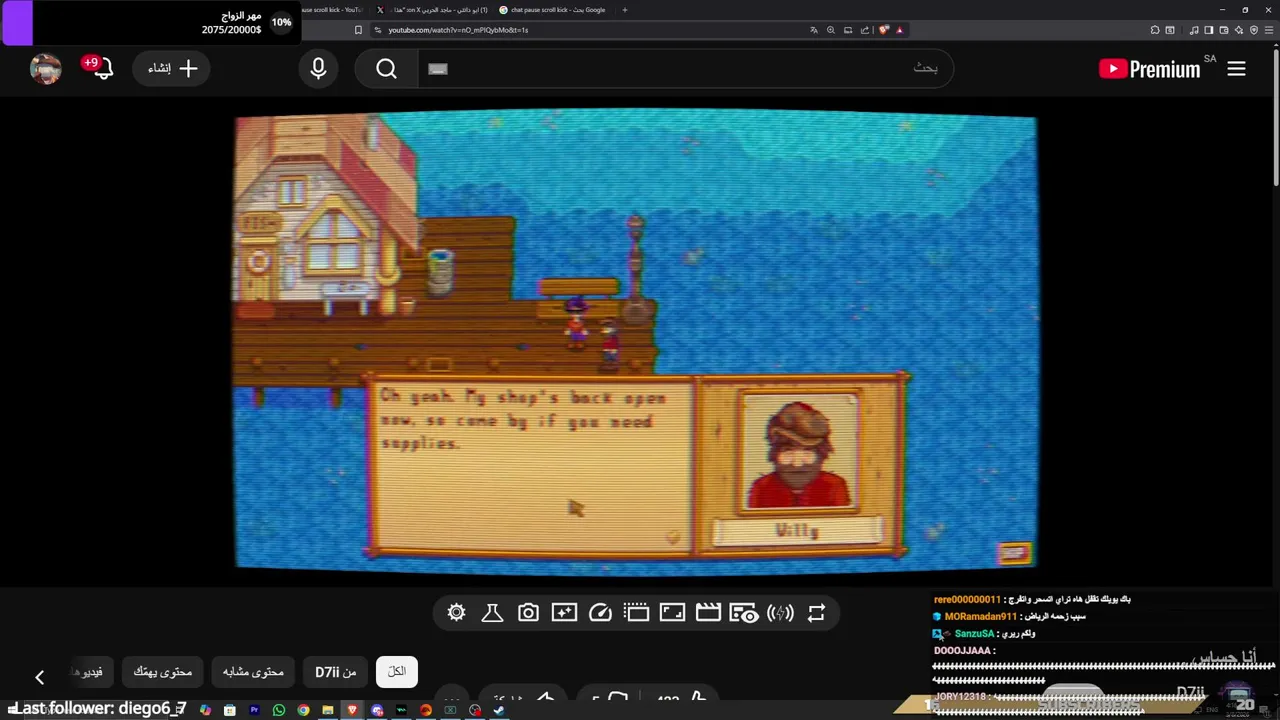Click the zoom magnifier icon in address bar
Screen dimensions: 1280x720
[830, 30]
